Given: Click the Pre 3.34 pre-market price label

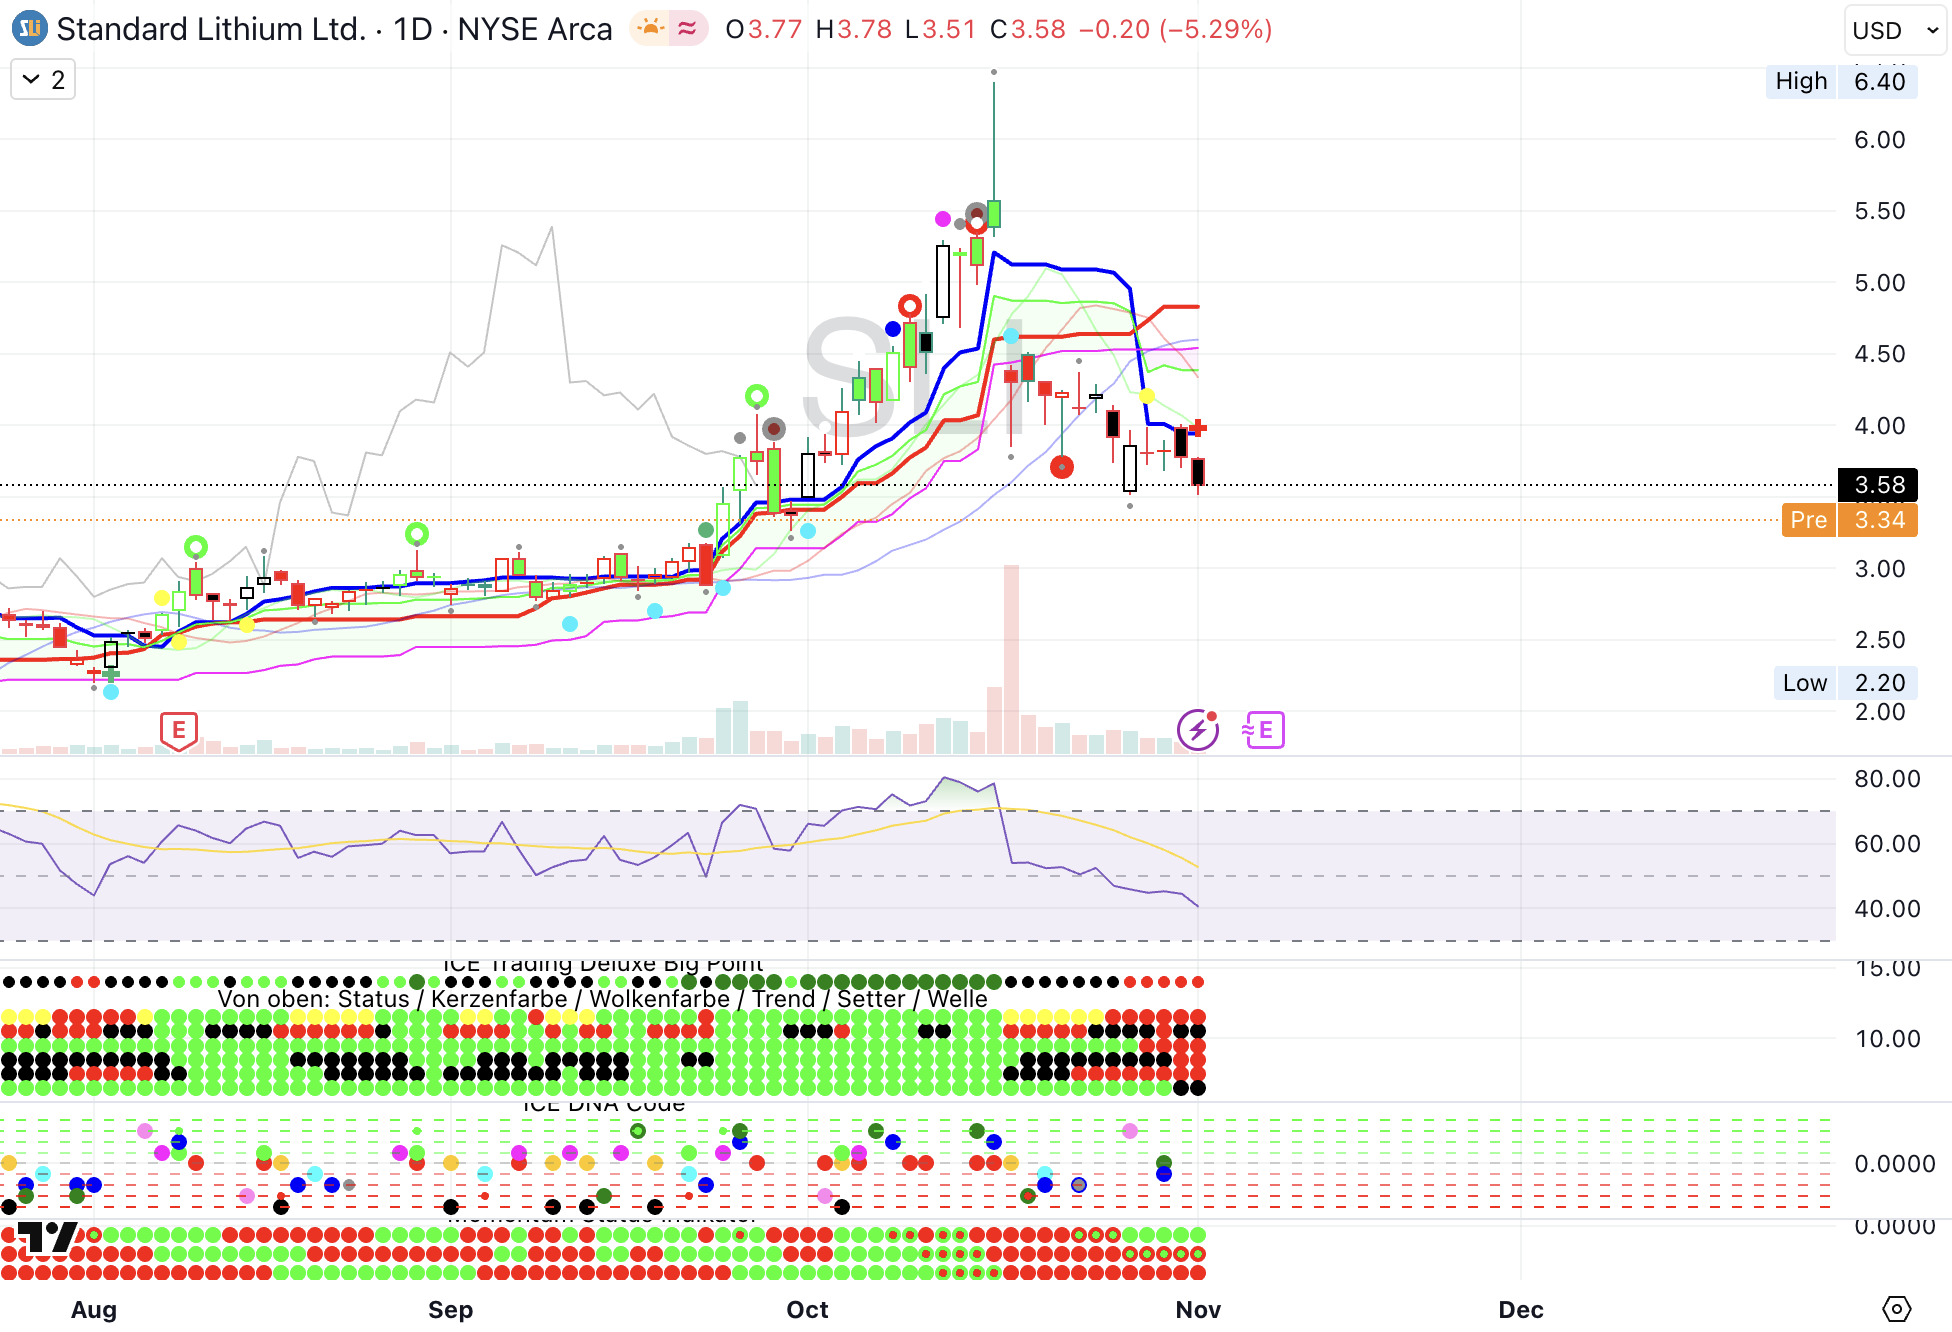Looking at the screenshot, I should point(1849,520).
